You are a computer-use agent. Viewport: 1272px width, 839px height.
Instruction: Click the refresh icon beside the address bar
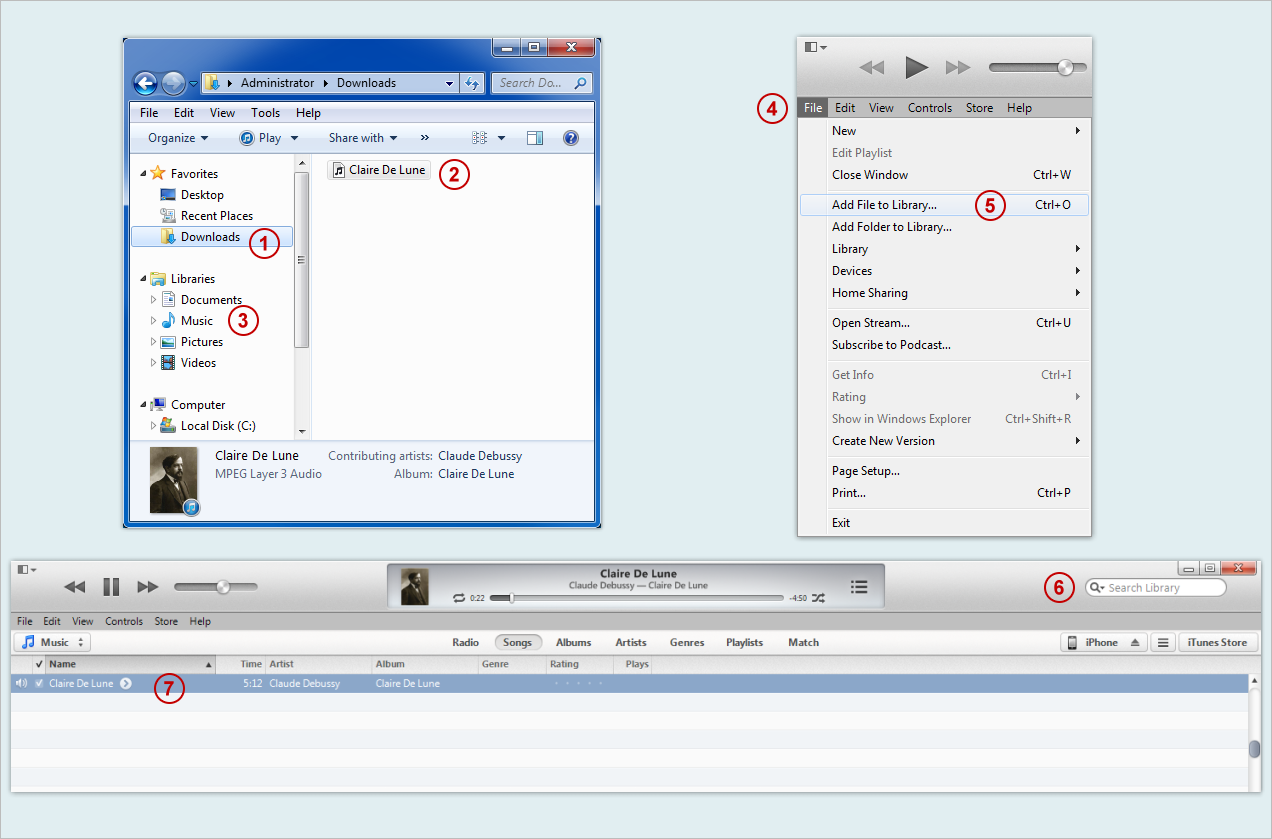coord(472,84)
